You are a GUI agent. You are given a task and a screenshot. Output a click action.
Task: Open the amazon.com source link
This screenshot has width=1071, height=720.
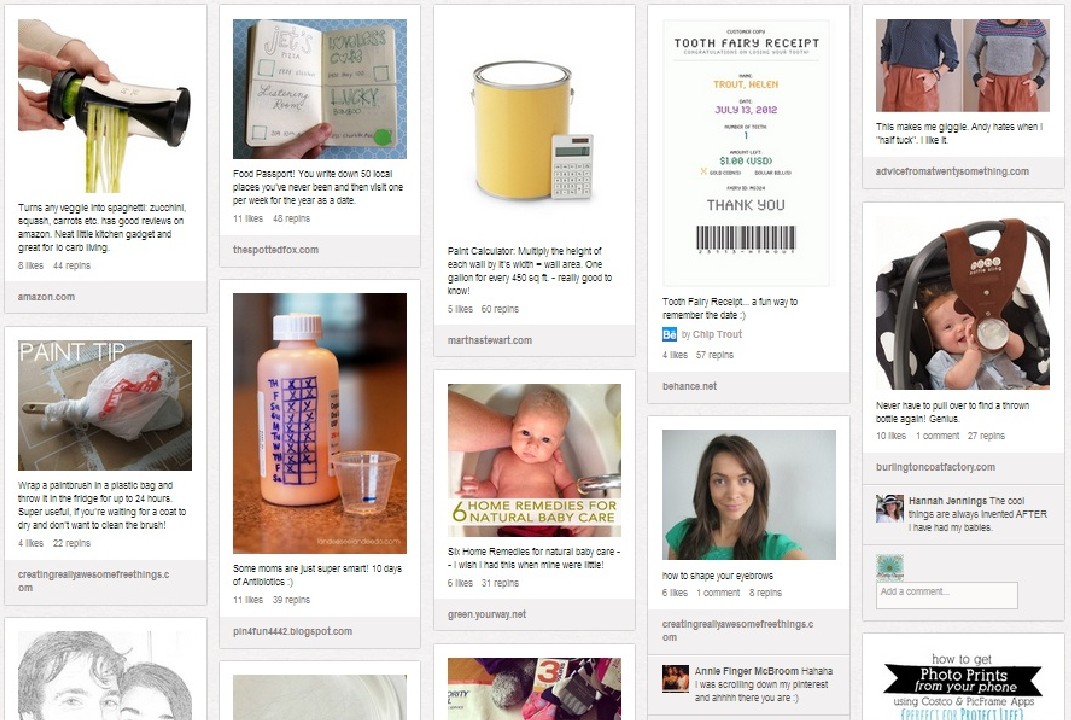click(x=46, y=296)
